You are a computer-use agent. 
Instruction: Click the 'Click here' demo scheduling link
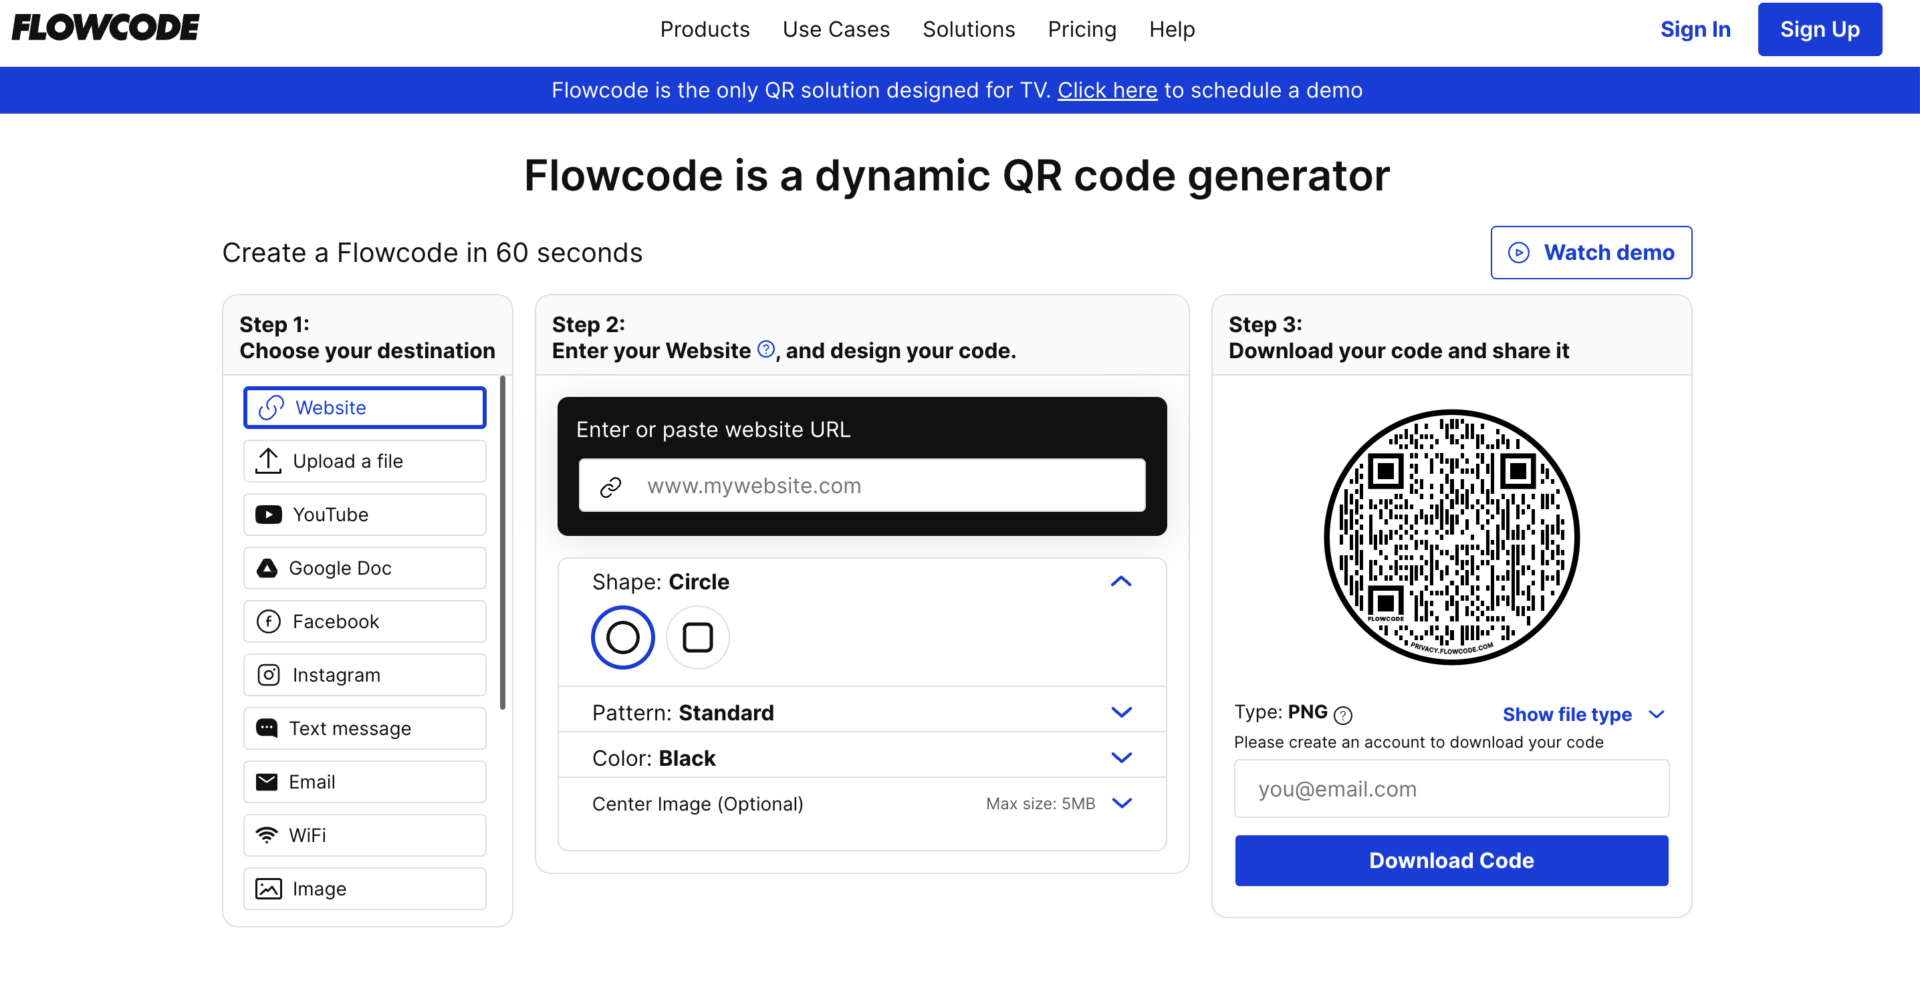[1106, 90]
